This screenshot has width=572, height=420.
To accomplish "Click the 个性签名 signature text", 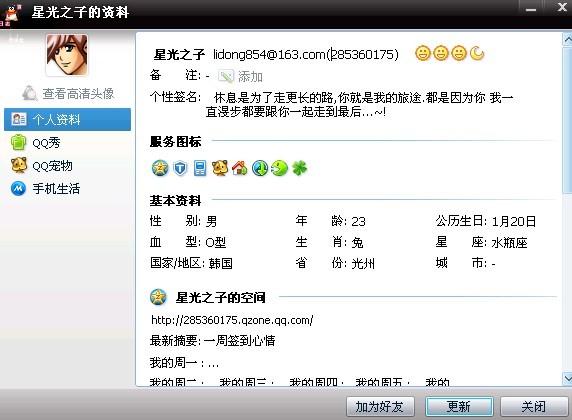I will 359,104.
